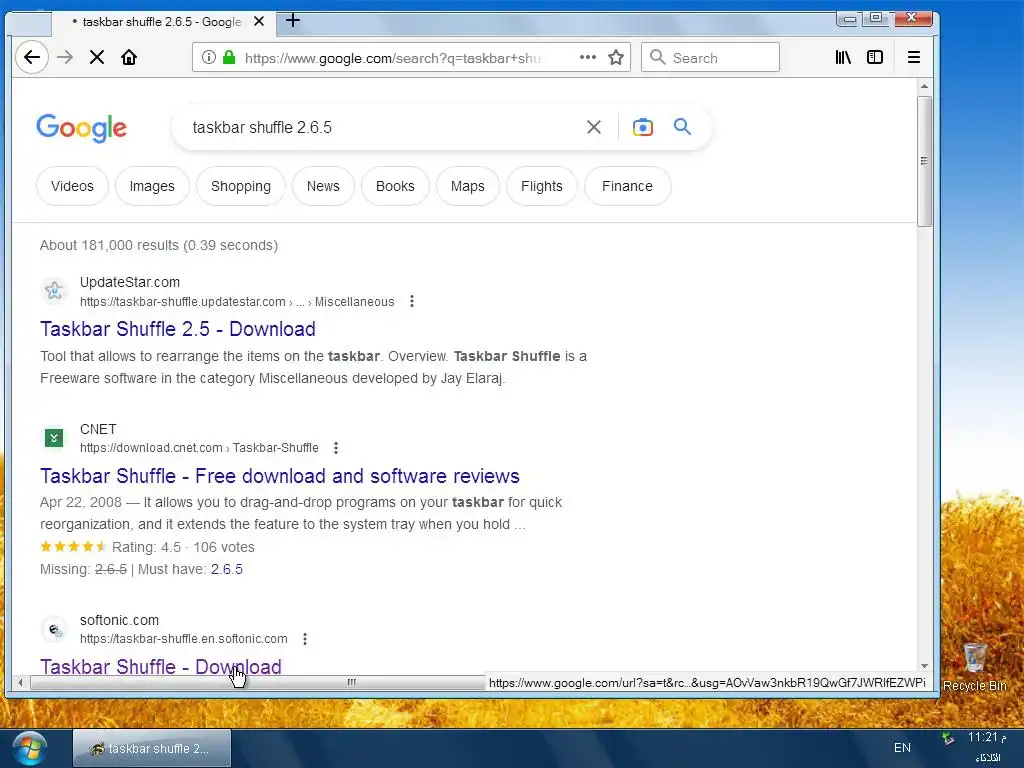1024x768 pixels.
Task: Open the Firefox hamburger menu
Action: 914,57
